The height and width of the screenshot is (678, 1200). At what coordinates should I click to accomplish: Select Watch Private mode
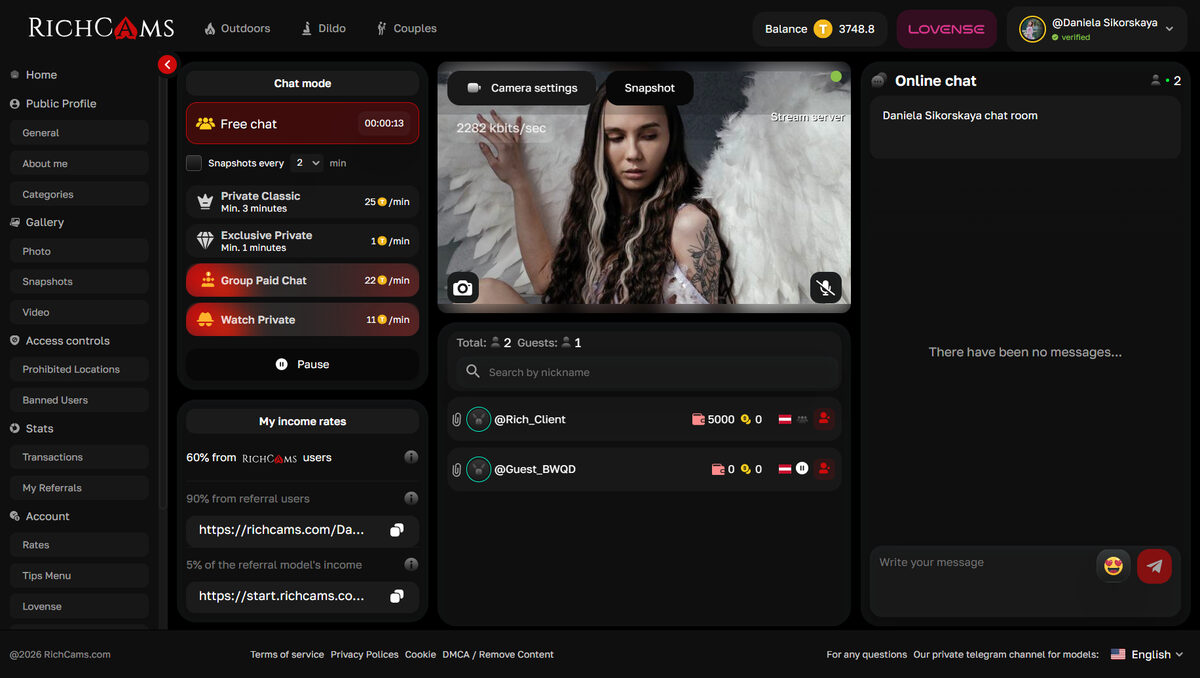tap(302, 320)
